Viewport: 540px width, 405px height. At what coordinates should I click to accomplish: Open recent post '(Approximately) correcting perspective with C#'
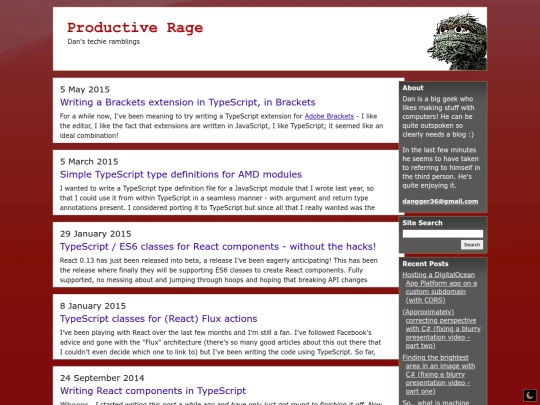click(x=442, y=329)
